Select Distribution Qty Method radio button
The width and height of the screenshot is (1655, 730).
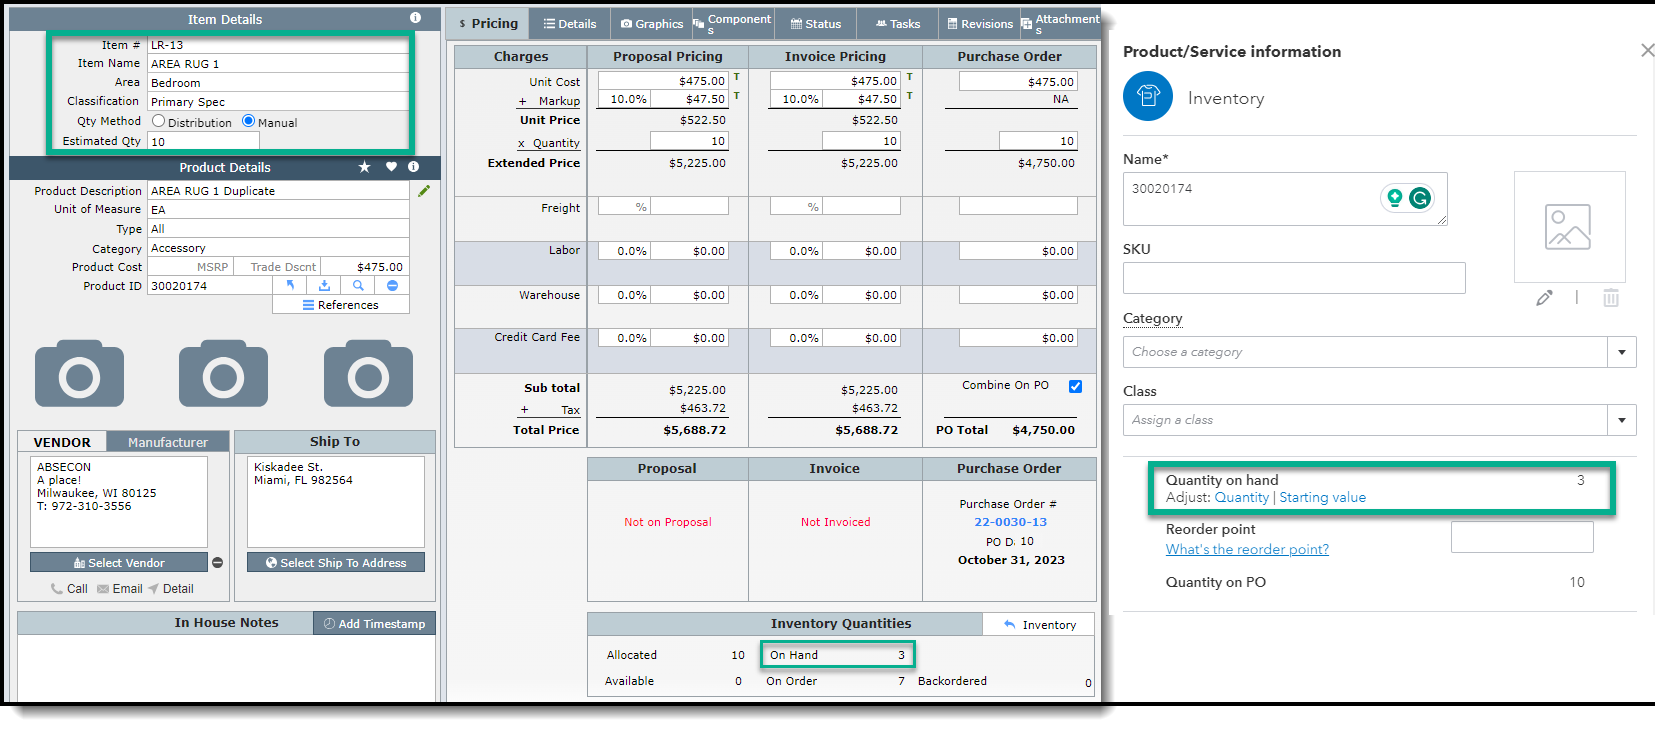coord(158,121)
